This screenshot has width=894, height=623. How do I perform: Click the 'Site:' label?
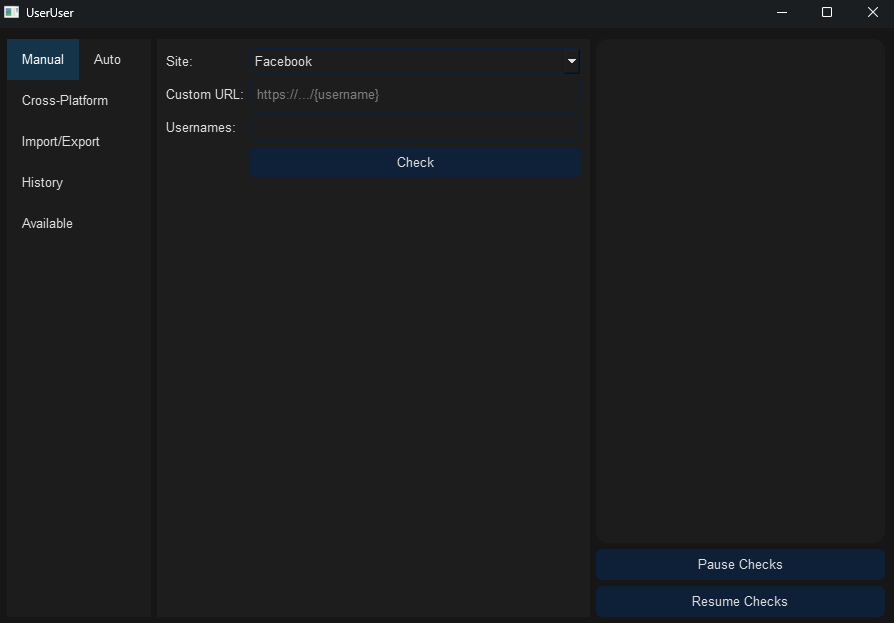[179, 62]
